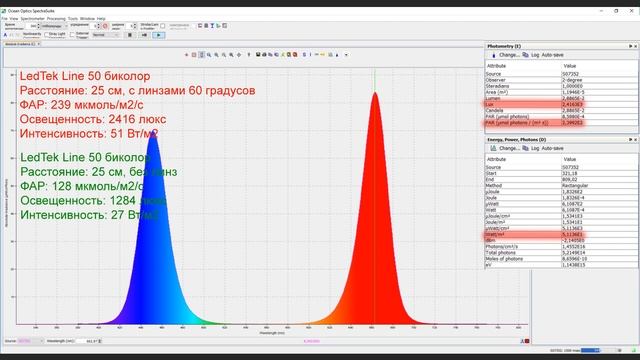Click Change in the Photometry panel
This screenshot has height=360, width=640.
509,55
